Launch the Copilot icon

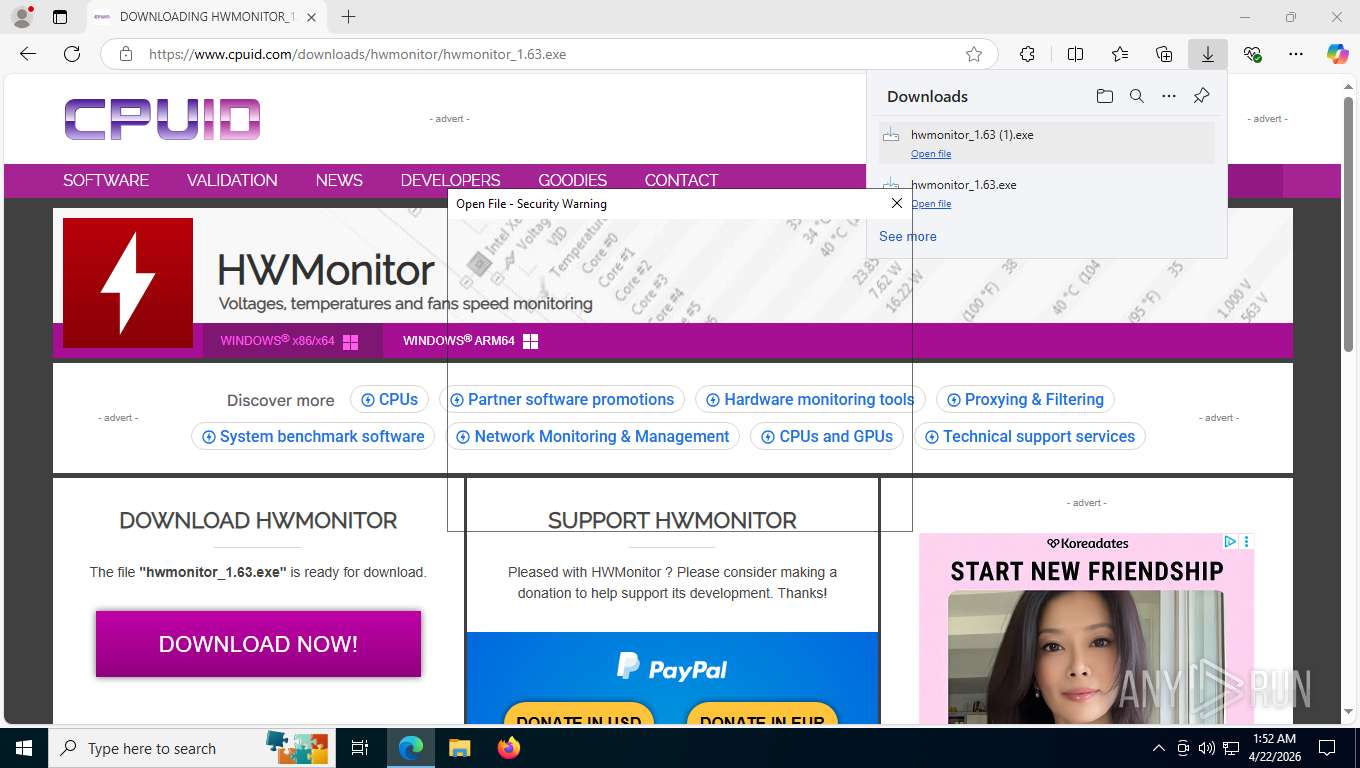tap(1337, 54)
